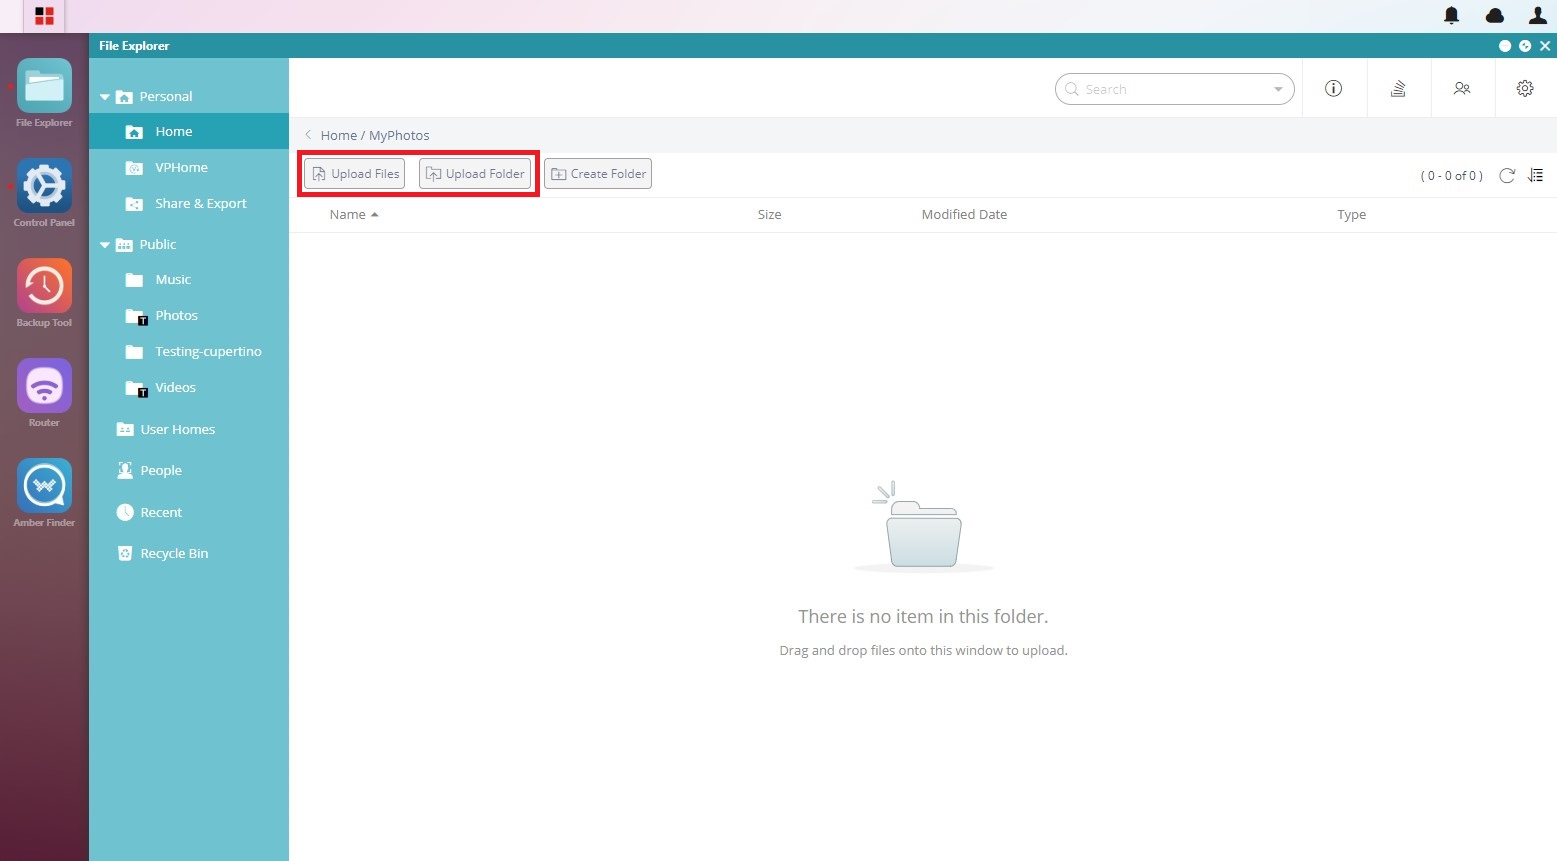The height and width of the screenshot is (861, 1557).
Task: Sort by Name column
Action: [354, 215]
